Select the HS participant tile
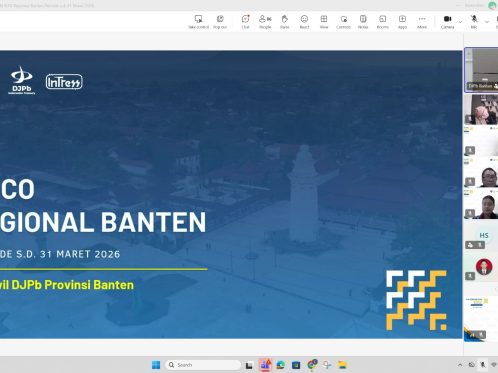This screenshot has height=373, width=498. click(480, 237)
